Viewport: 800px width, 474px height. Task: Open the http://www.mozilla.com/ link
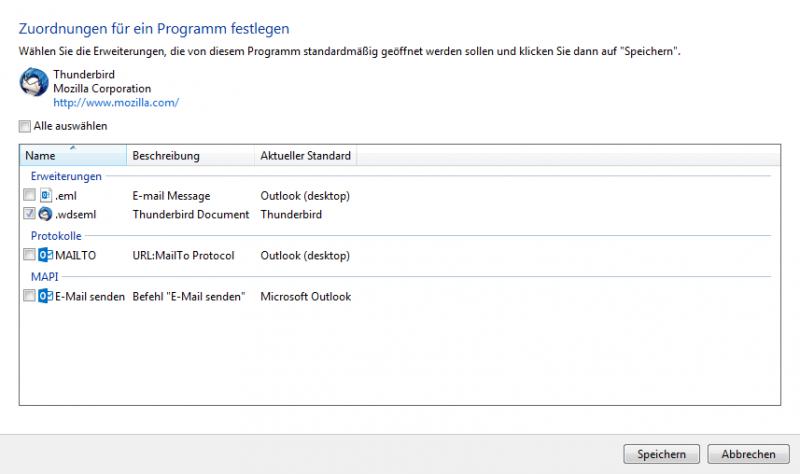[116, 102]
